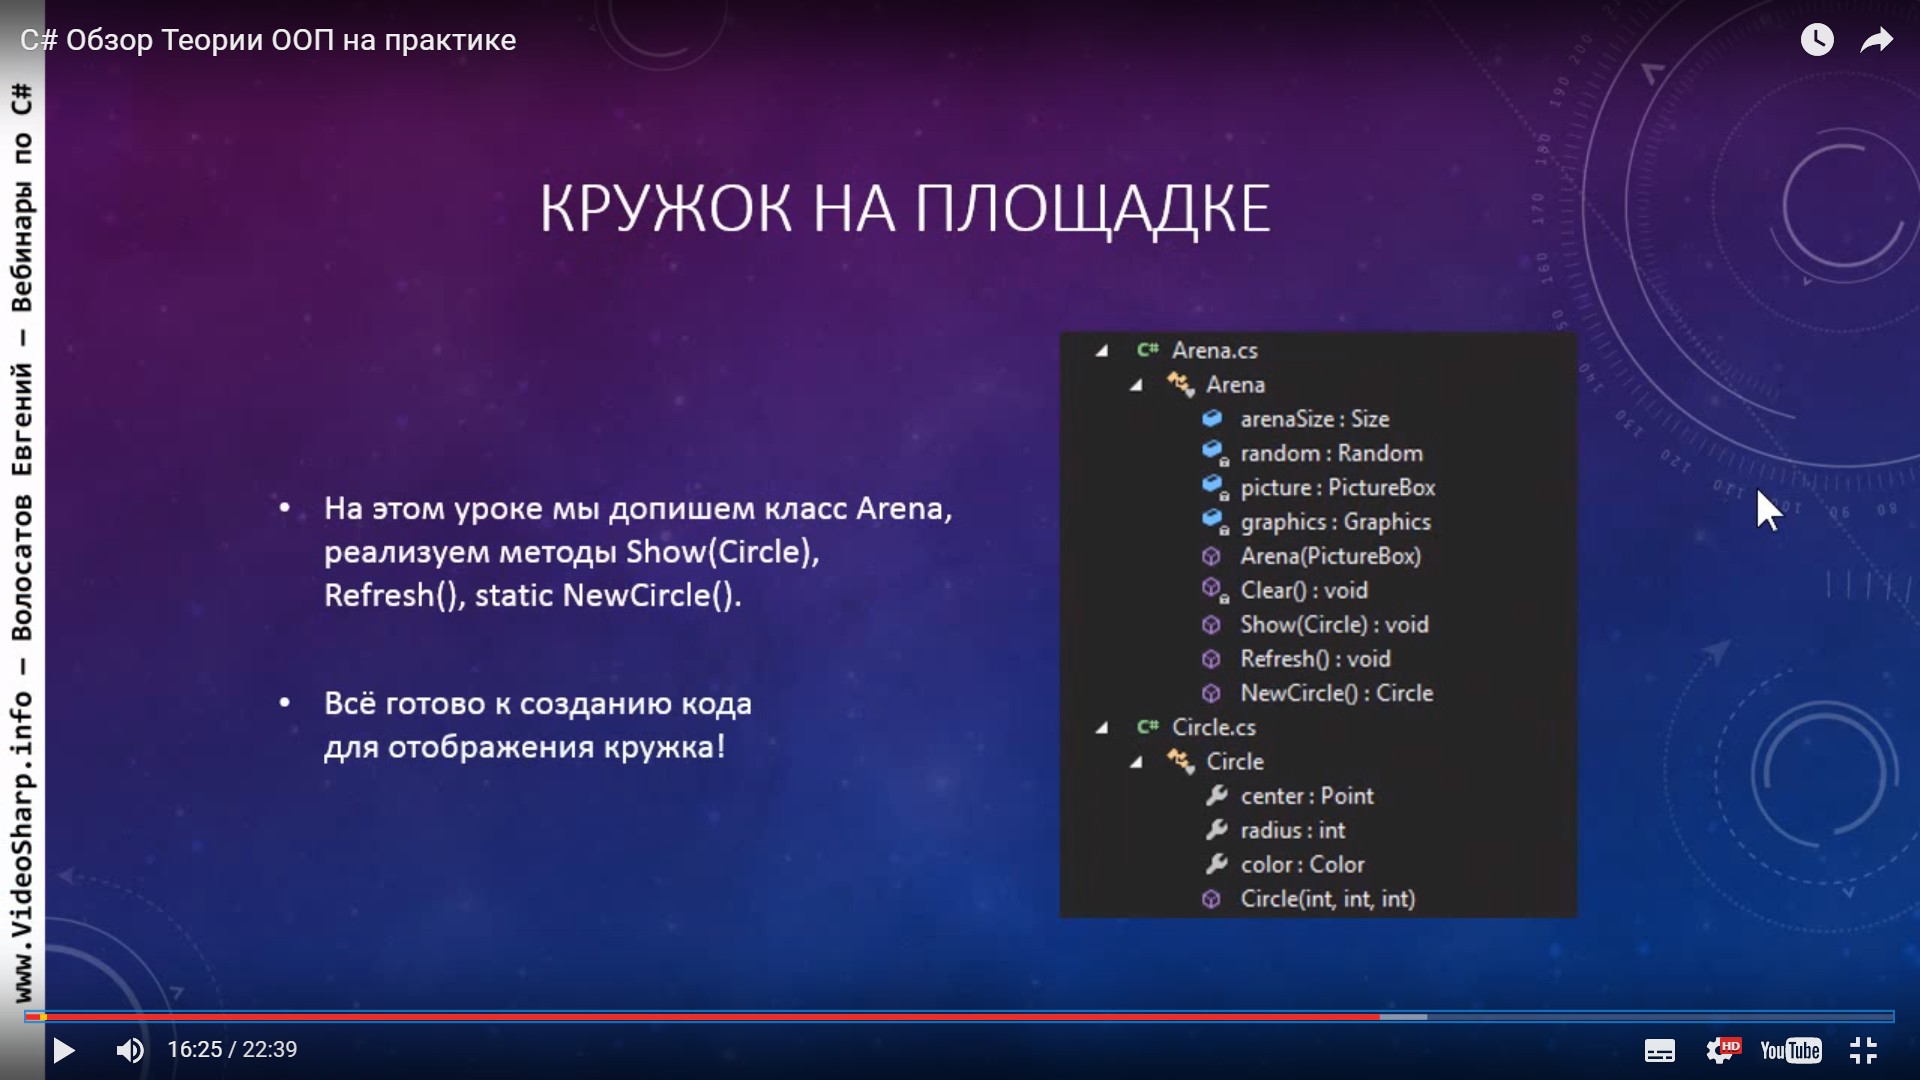Select Arena.cs in the tree

click(x=1214, y=351)
